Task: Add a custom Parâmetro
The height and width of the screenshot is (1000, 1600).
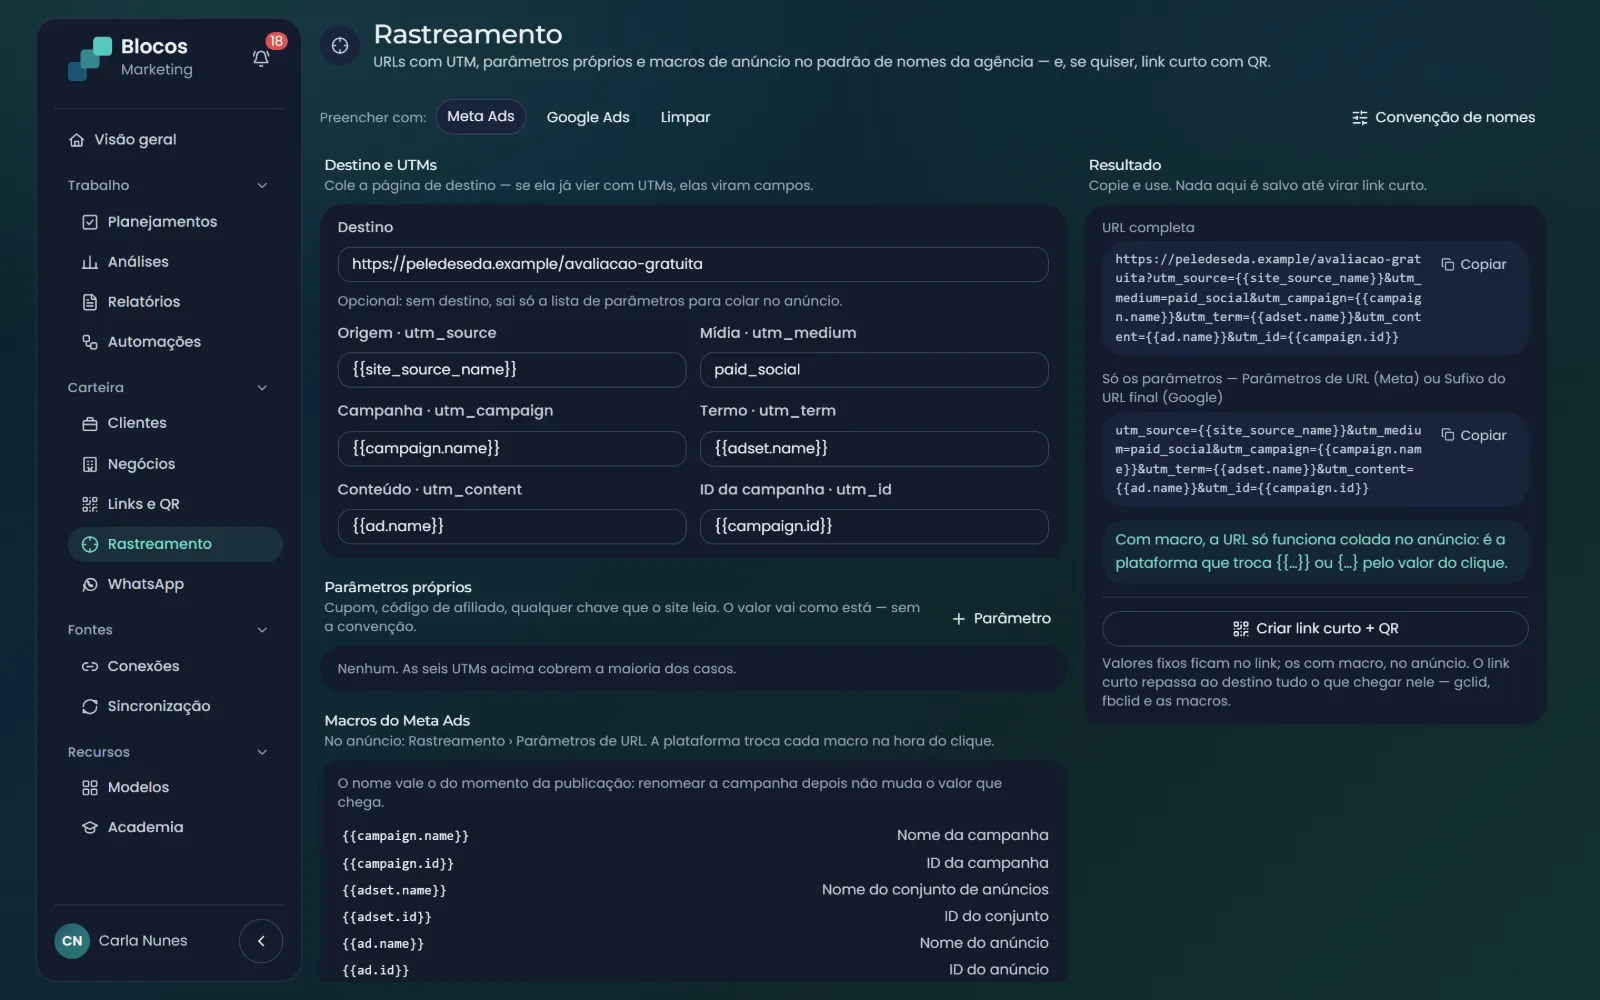Action: (x=1001, y=618)
